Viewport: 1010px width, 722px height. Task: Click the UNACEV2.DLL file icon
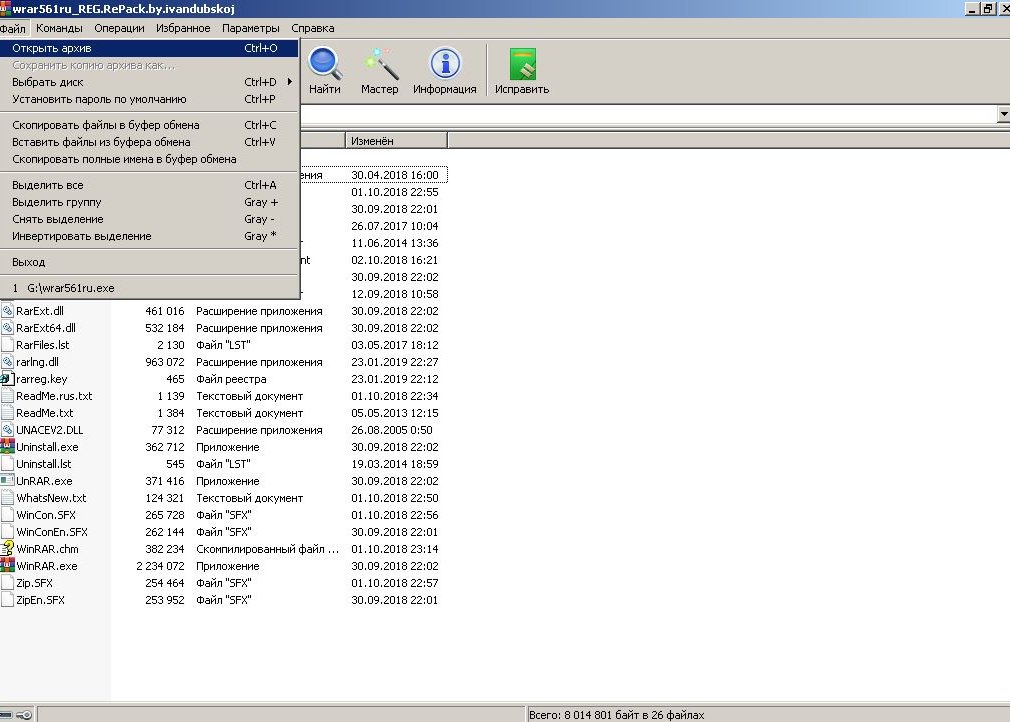tap(7, 430)
